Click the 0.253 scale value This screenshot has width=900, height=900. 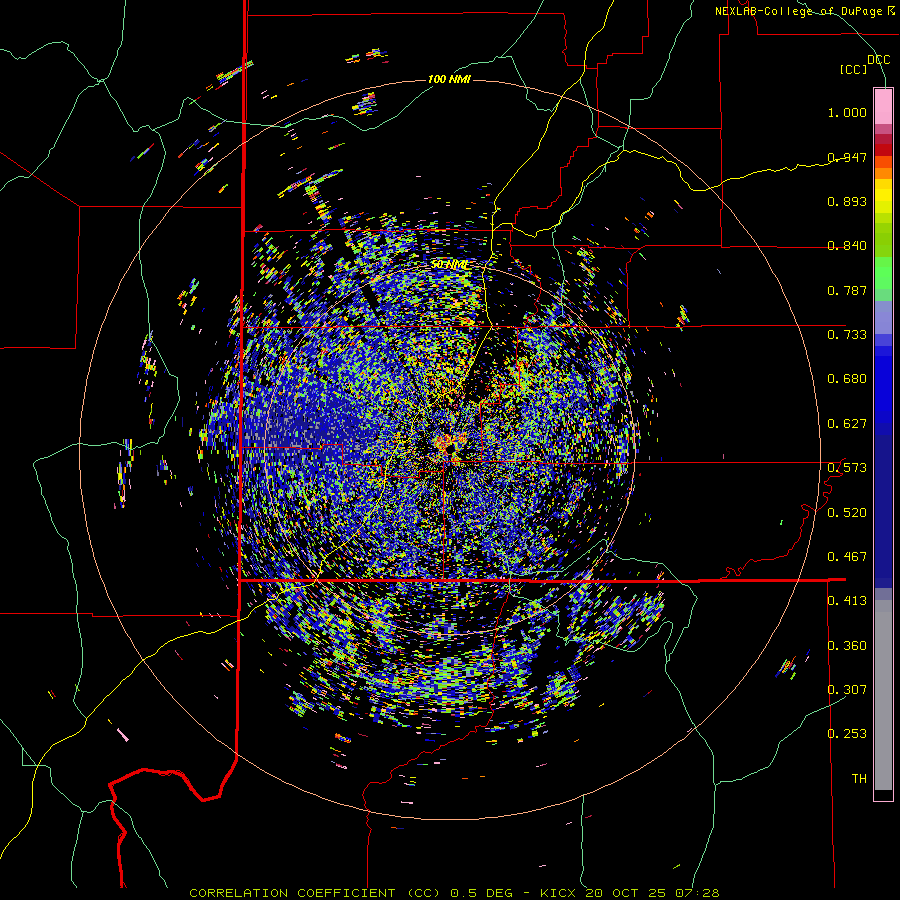coord(847,734)
